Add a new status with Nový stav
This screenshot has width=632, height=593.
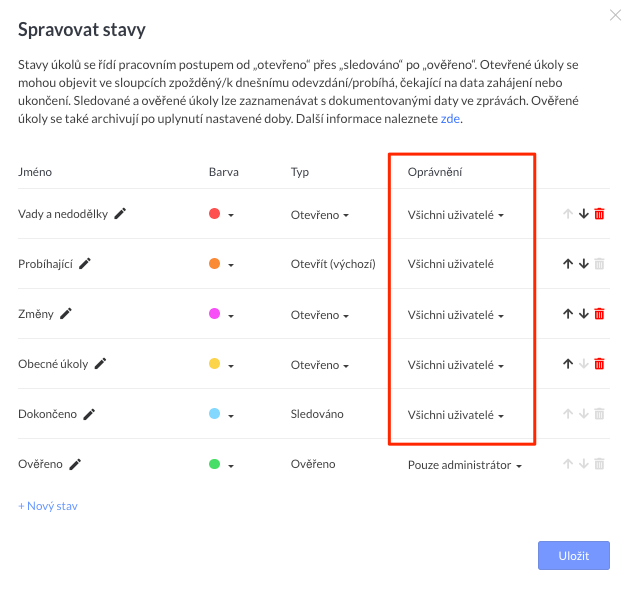[47, 506]
